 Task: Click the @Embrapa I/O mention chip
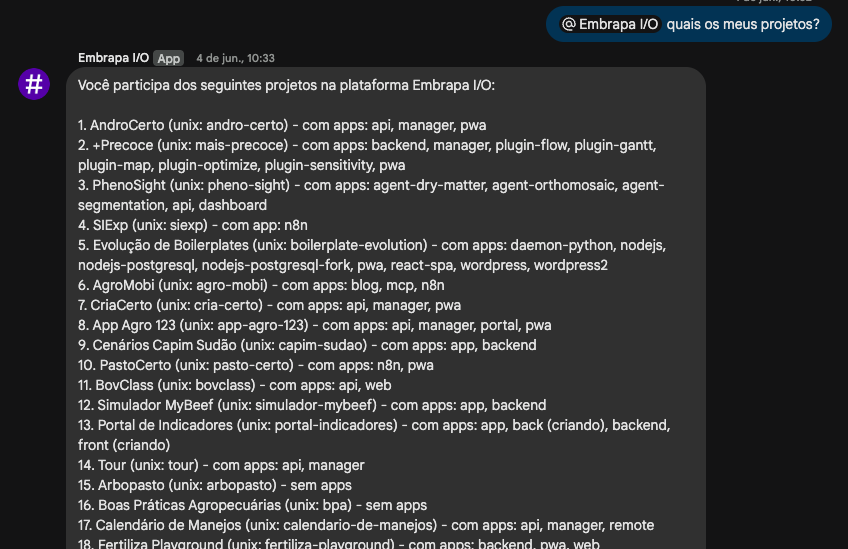(x=610, y=24)
